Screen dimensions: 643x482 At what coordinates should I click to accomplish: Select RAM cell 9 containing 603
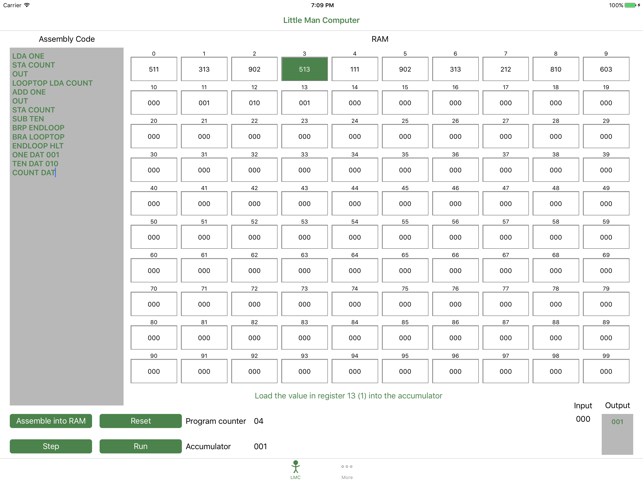tap(606, 69)
